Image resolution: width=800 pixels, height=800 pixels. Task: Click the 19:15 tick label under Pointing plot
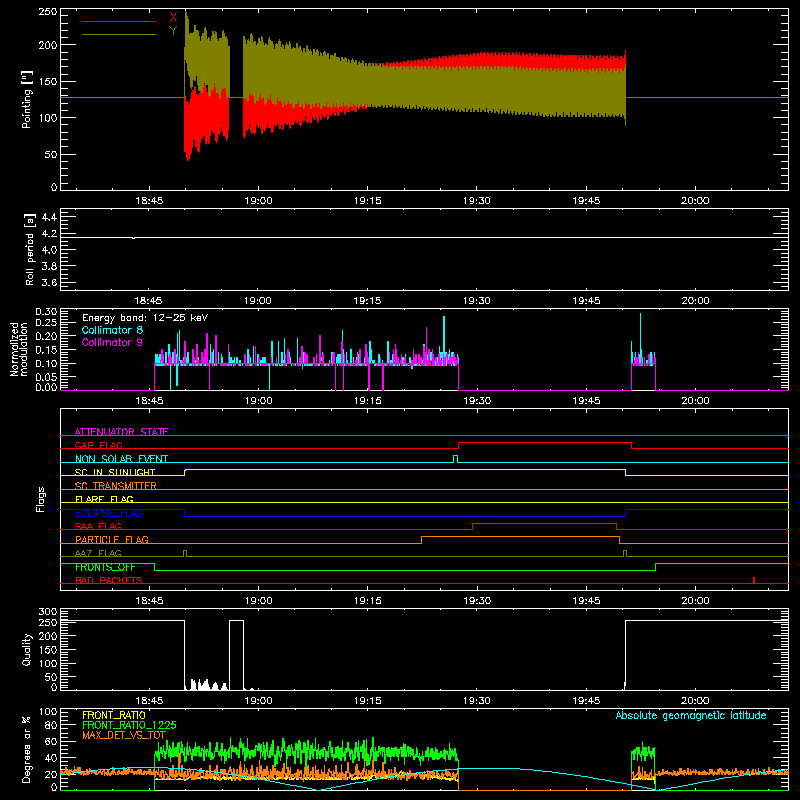[367, 201]
